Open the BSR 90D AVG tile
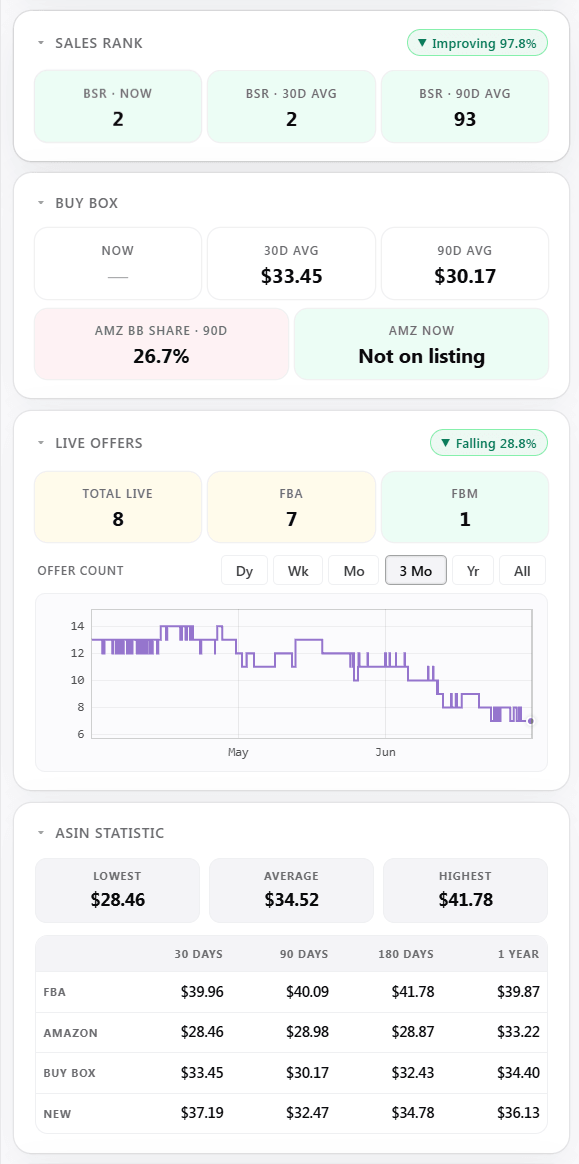This screenshot has height=1164, width=579. click(465, 106)
